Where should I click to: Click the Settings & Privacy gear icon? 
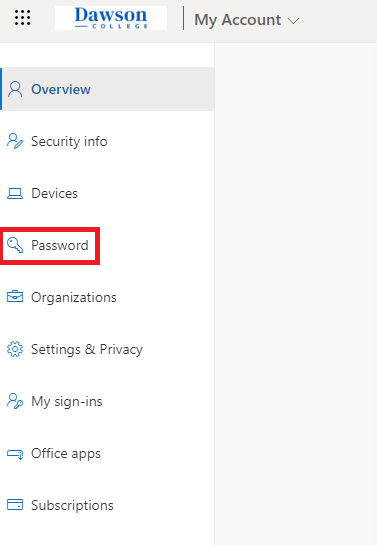[x=15, y=349]
